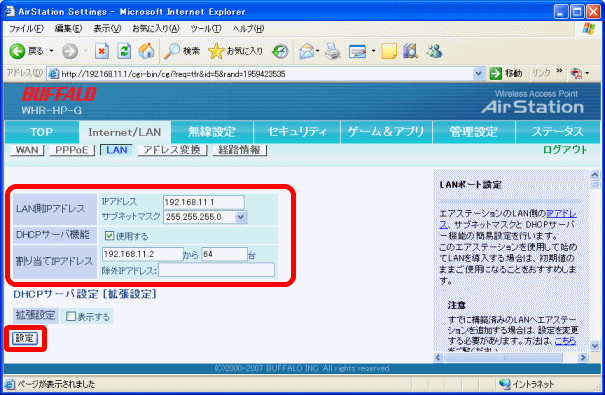Click the LAN IP address field 192.168.11.1

(x=204, y=202)
